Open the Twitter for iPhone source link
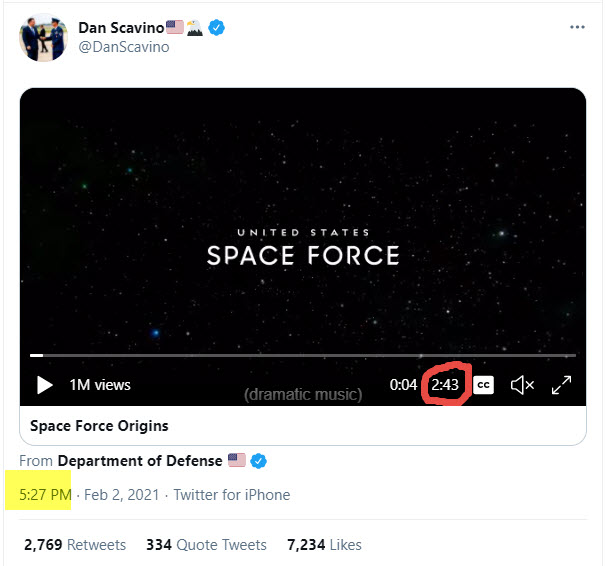 click(232, 495)
